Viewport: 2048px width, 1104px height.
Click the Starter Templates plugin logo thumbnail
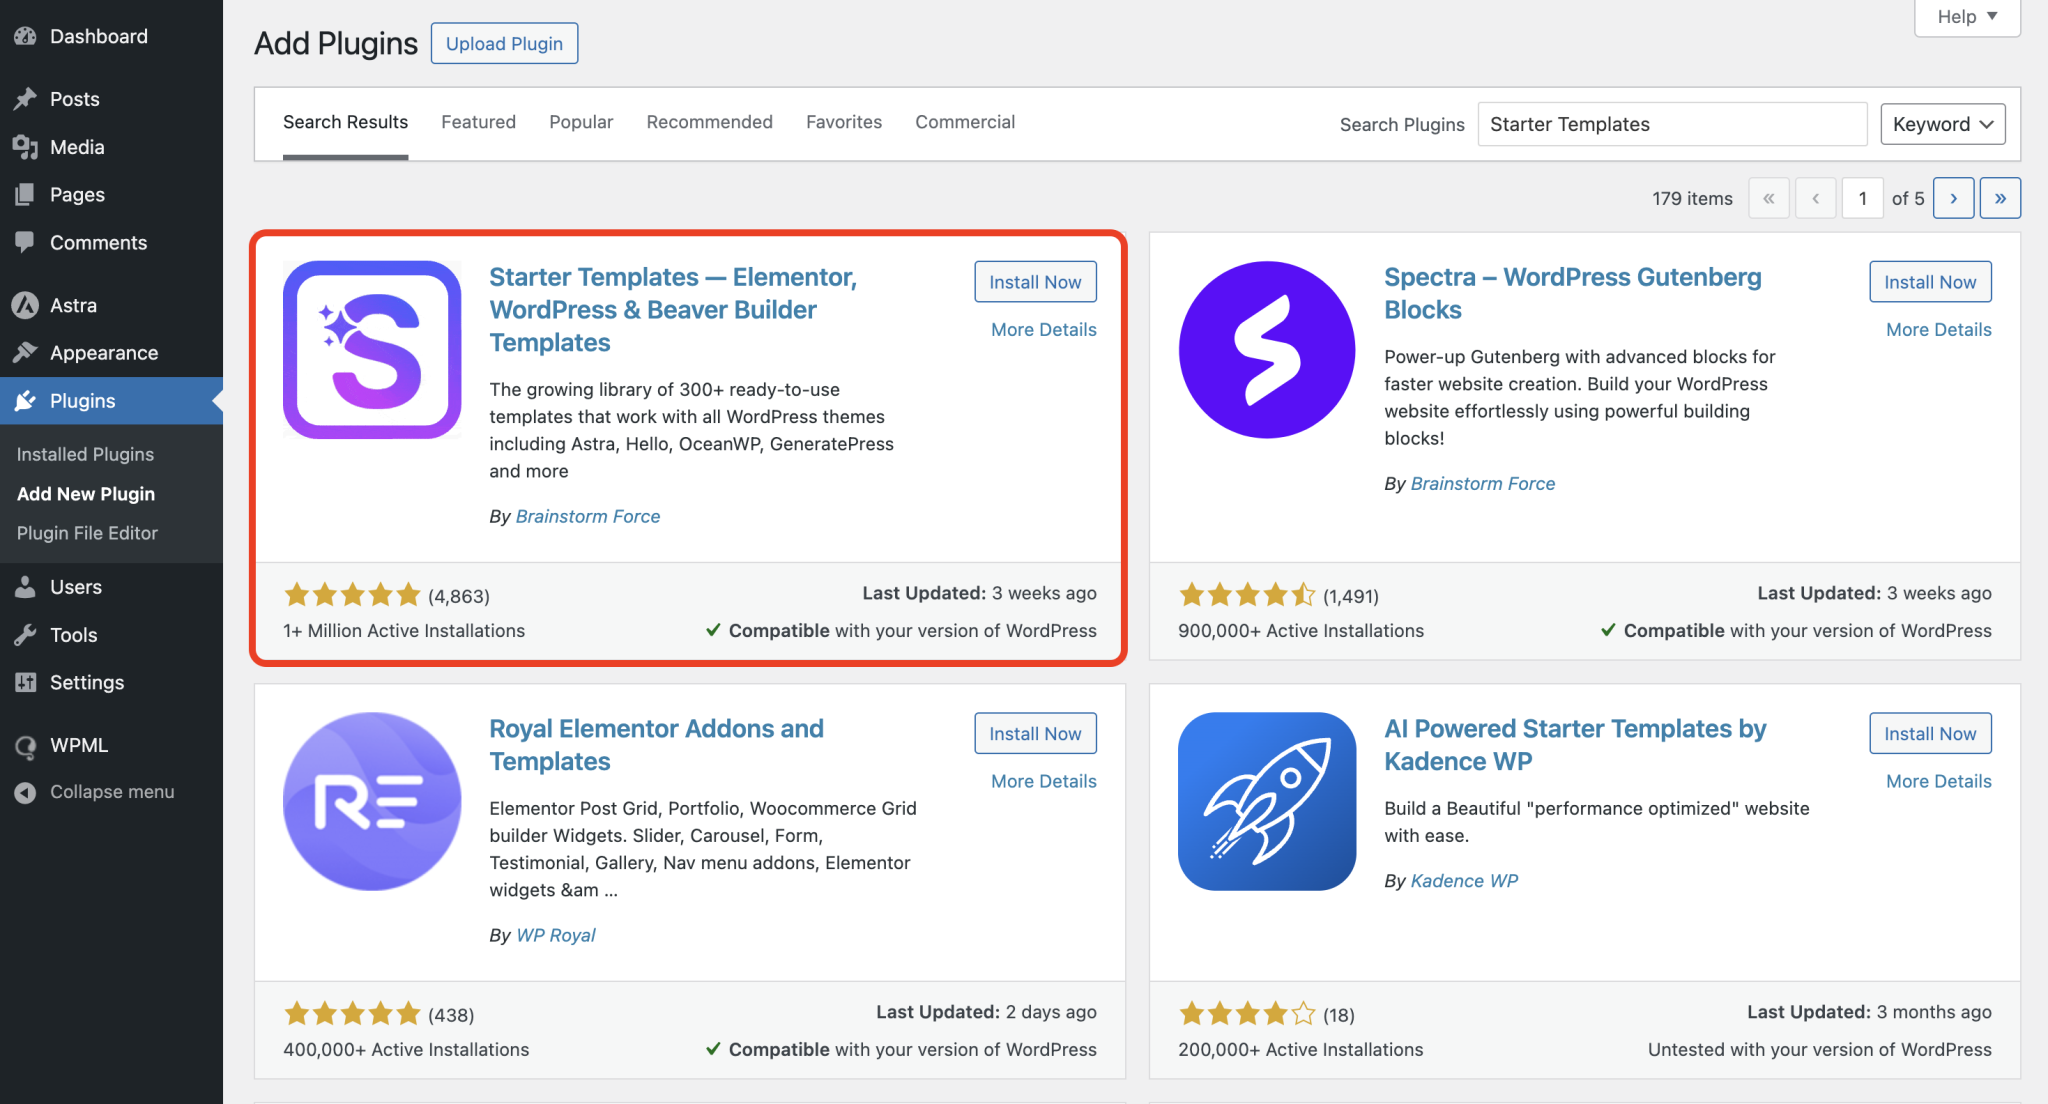(372, 350)
